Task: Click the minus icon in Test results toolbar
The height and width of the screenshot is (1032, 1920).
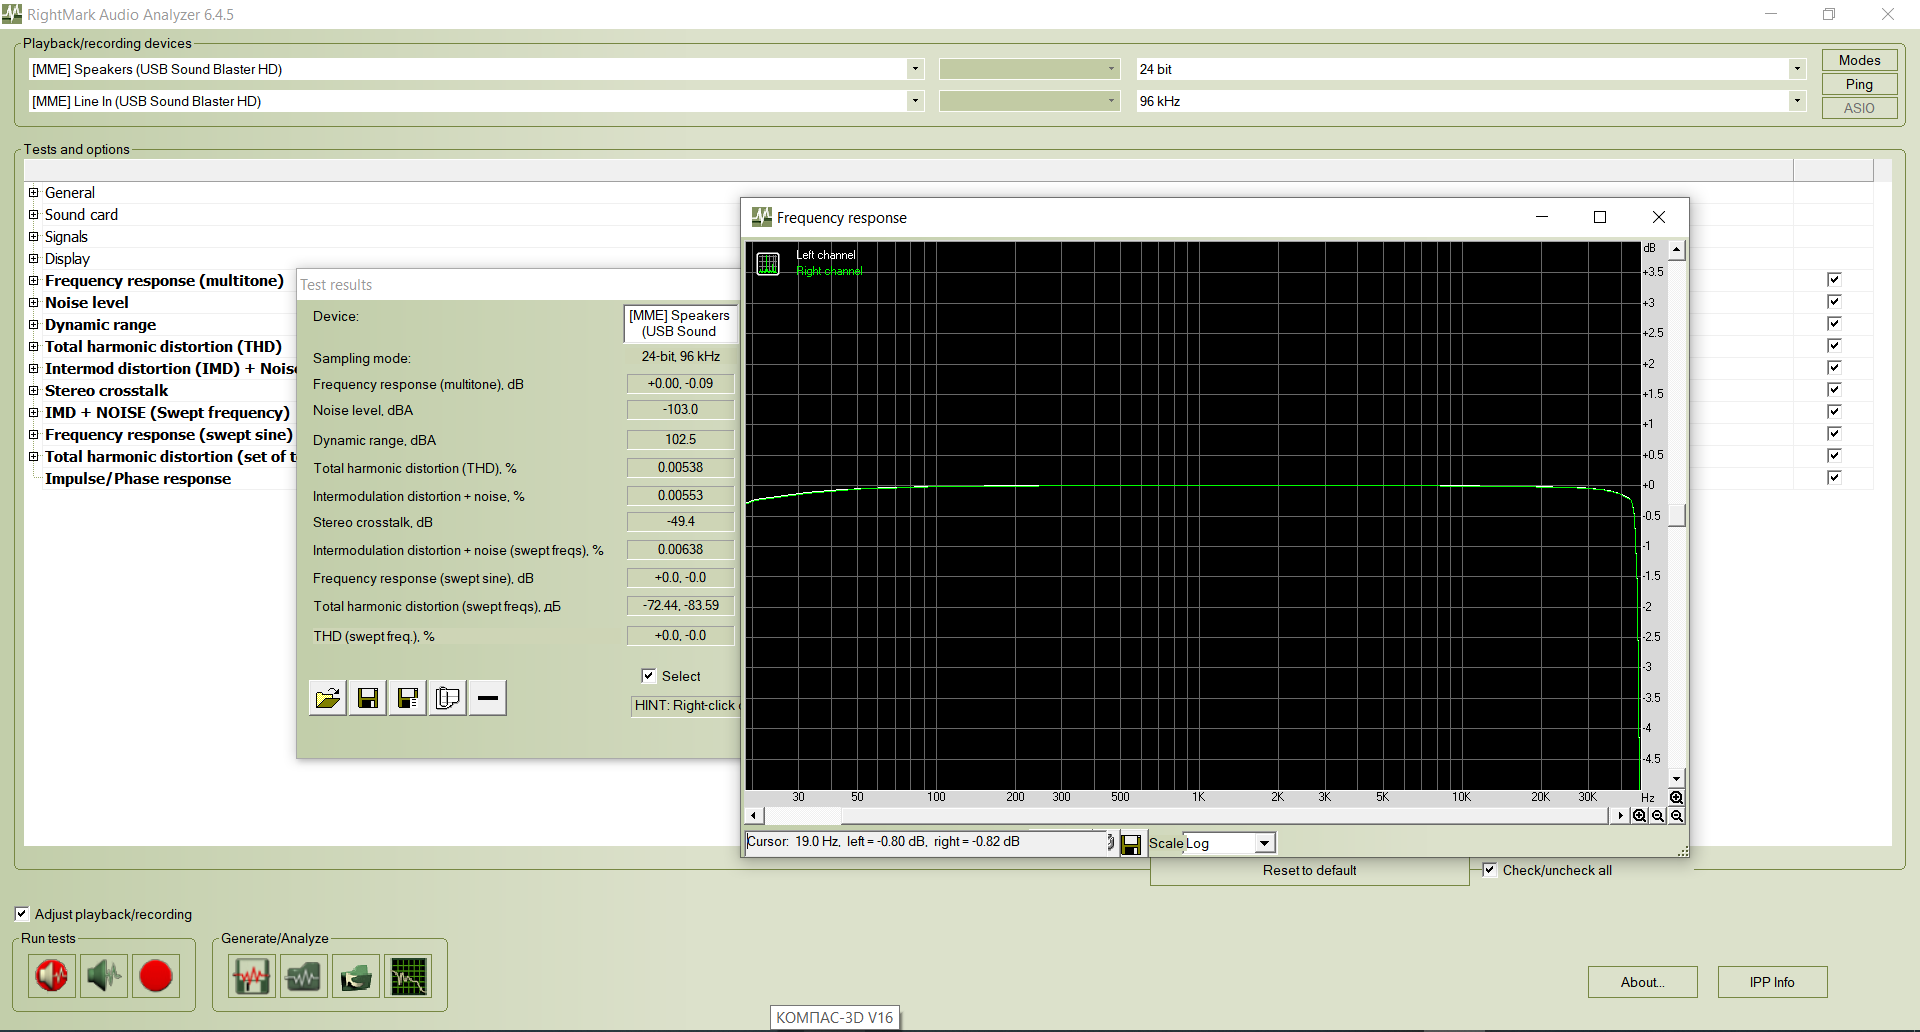Action: click(488, 698)
